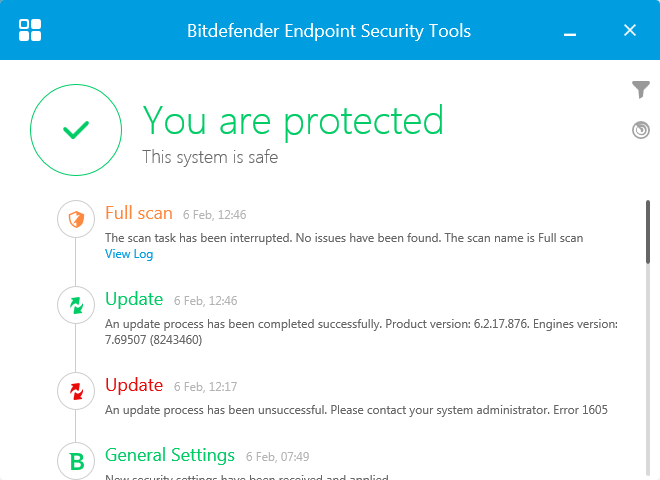Click the Error 1605 update message
660x480 pixels.
(356, 410)
